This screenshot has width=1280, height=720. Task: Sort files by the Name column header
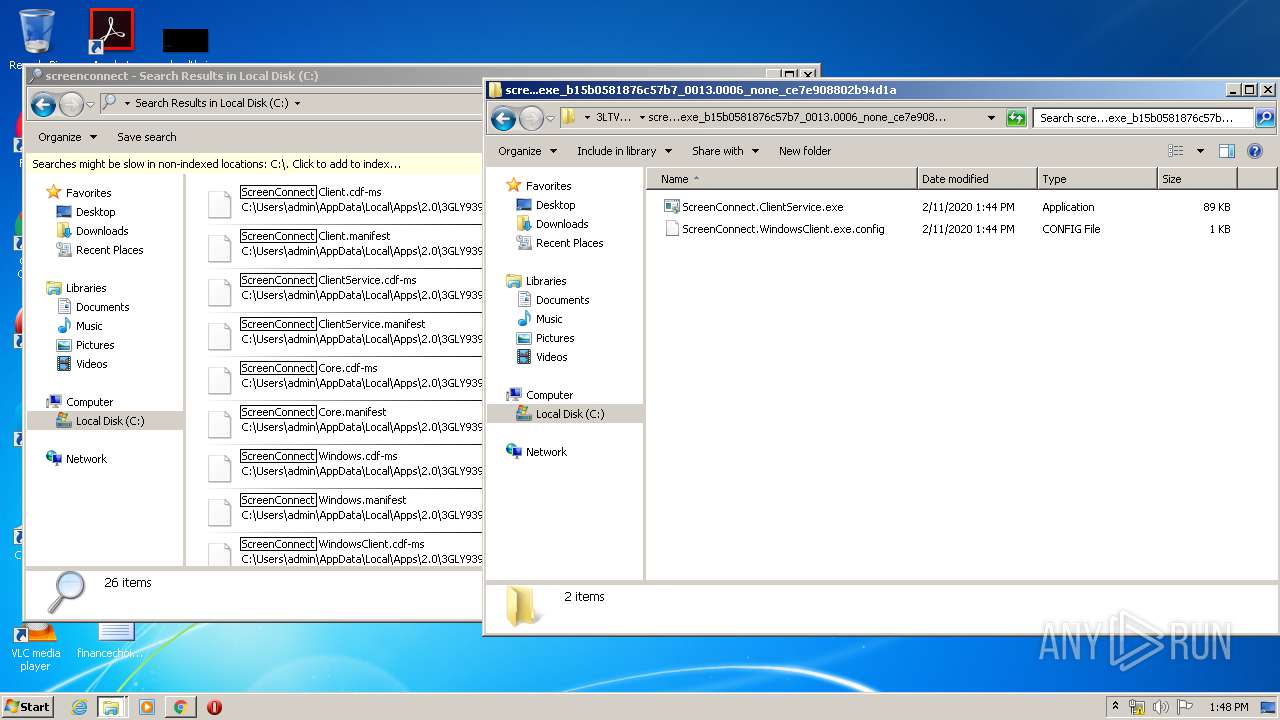pos(782,179)
